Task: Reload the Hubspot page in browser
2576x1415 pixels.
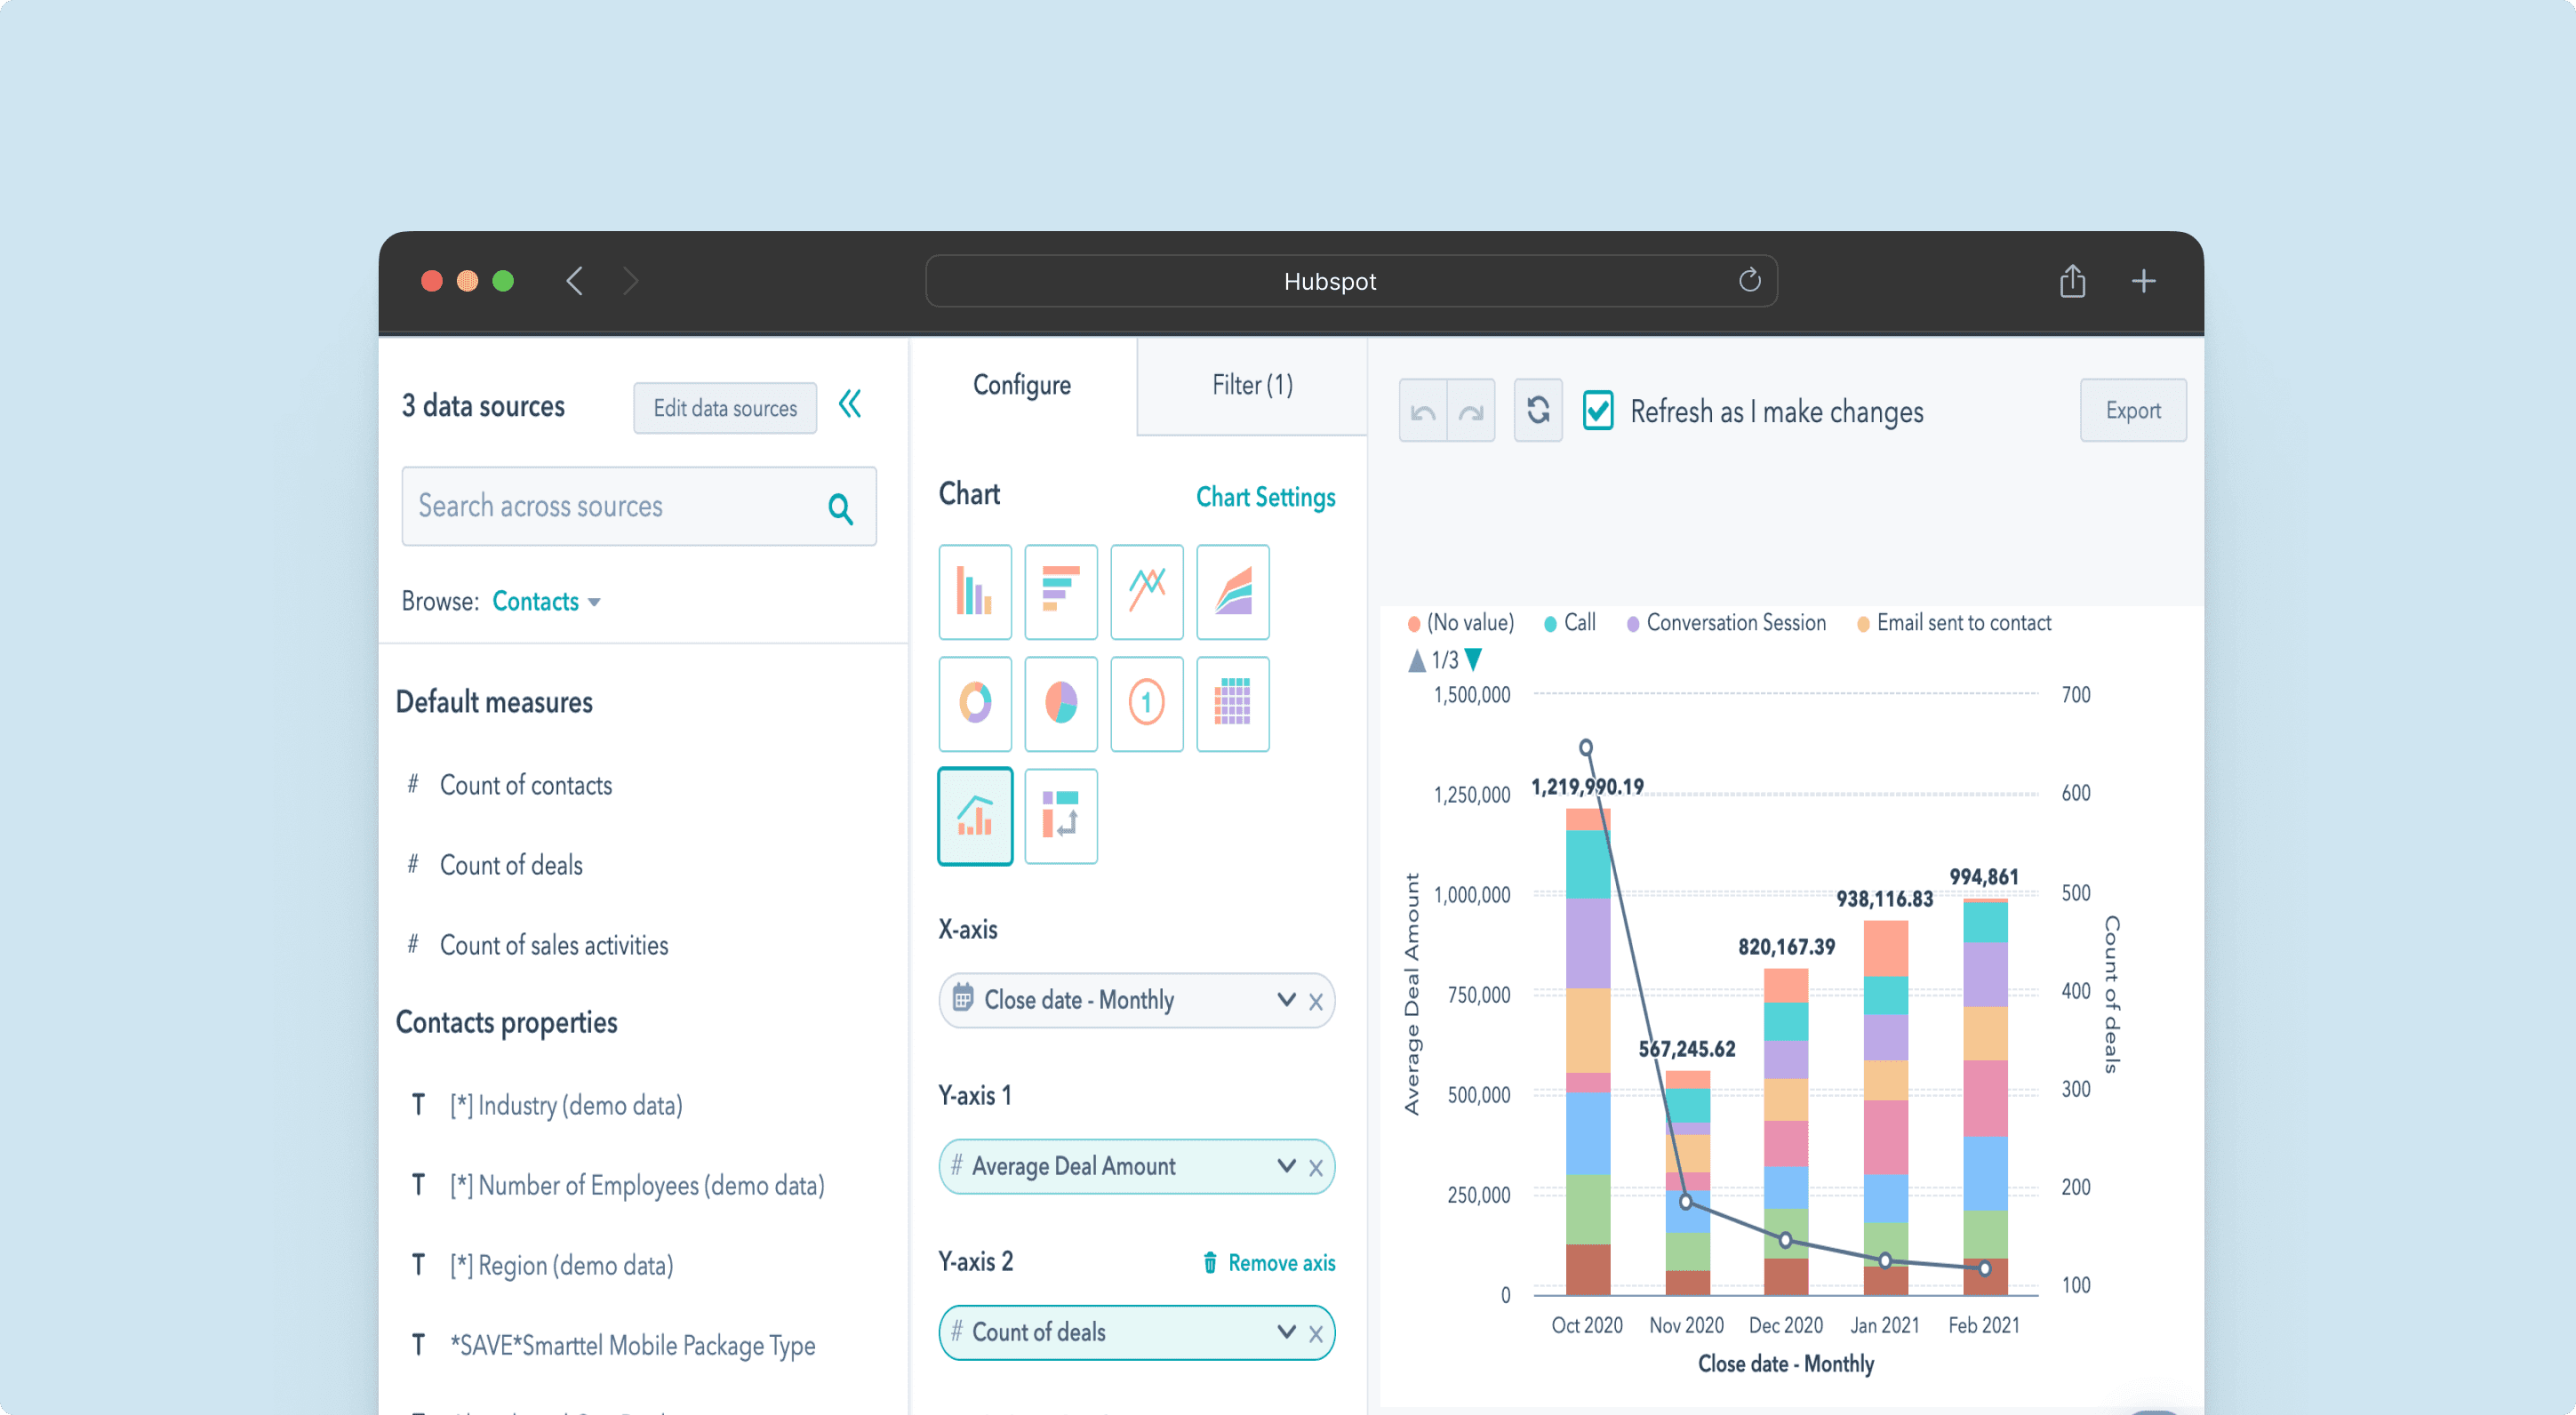Action: [1749, 281]
